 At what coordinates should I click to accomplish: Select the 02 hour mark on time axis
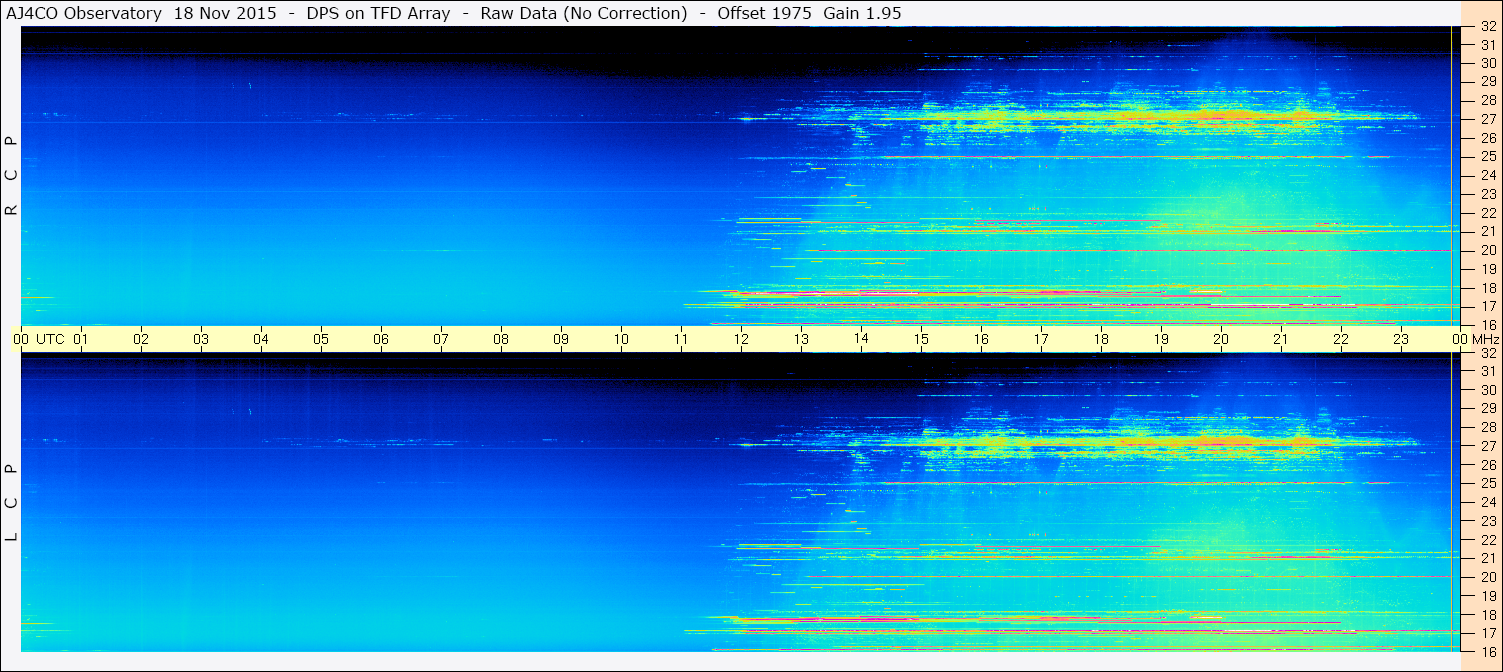[141, 339]
